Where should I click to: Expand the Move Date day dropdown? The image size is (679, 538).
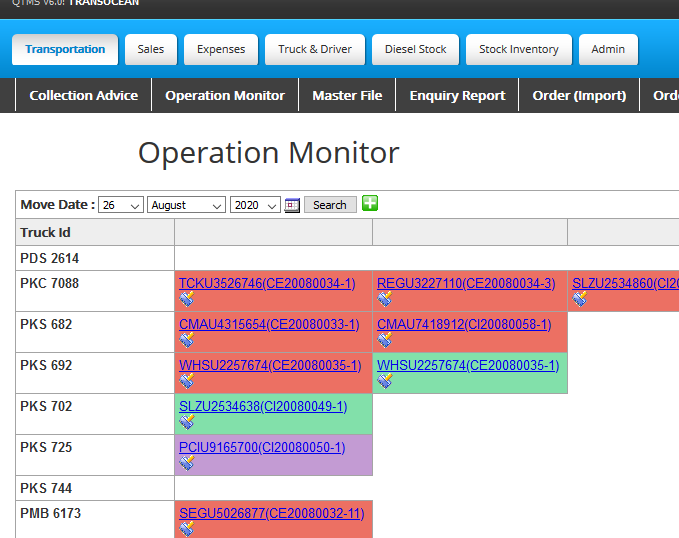click(121, 205)
